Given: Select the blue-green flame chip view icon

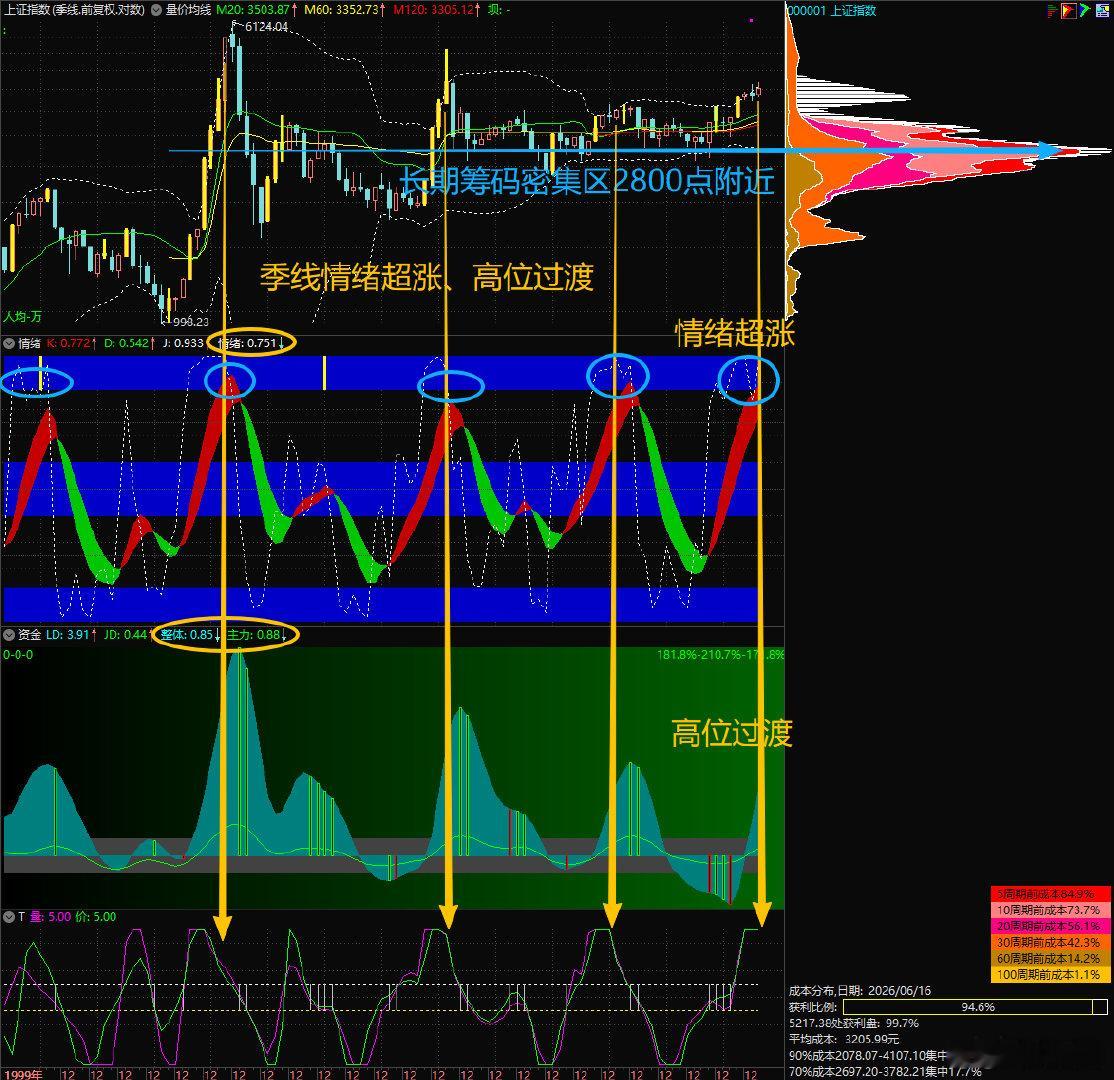Looking at the screenshot, I should point(1085,11).
